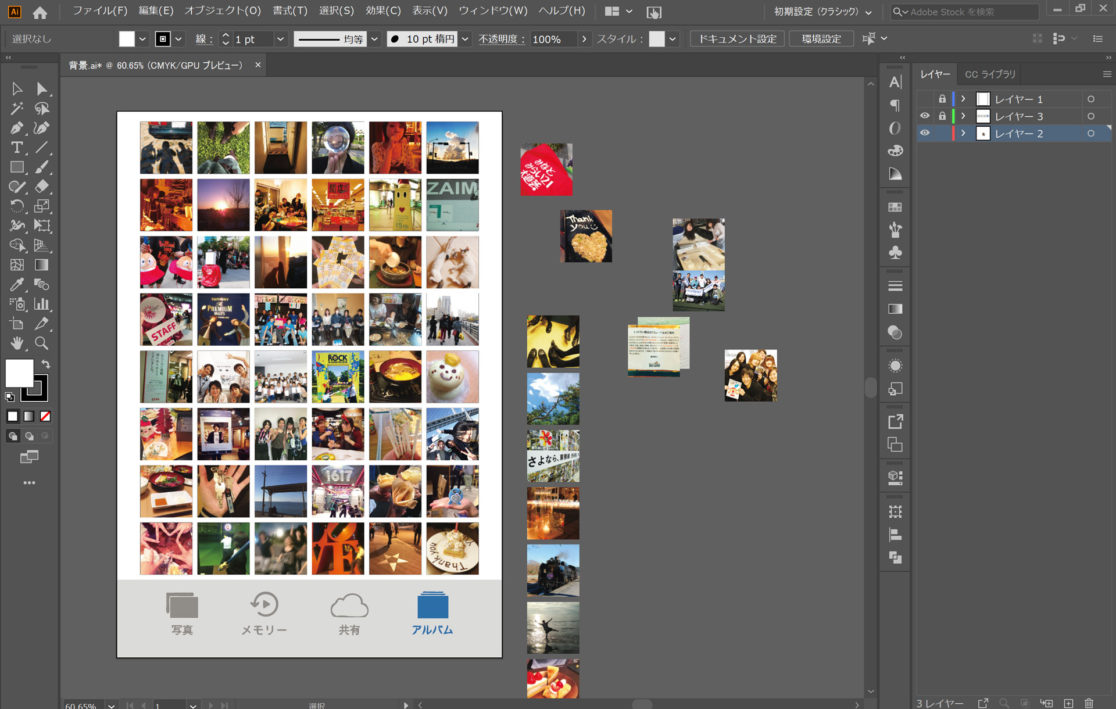
Task: Select the Pen tool
Action: [x=17, y=128]
